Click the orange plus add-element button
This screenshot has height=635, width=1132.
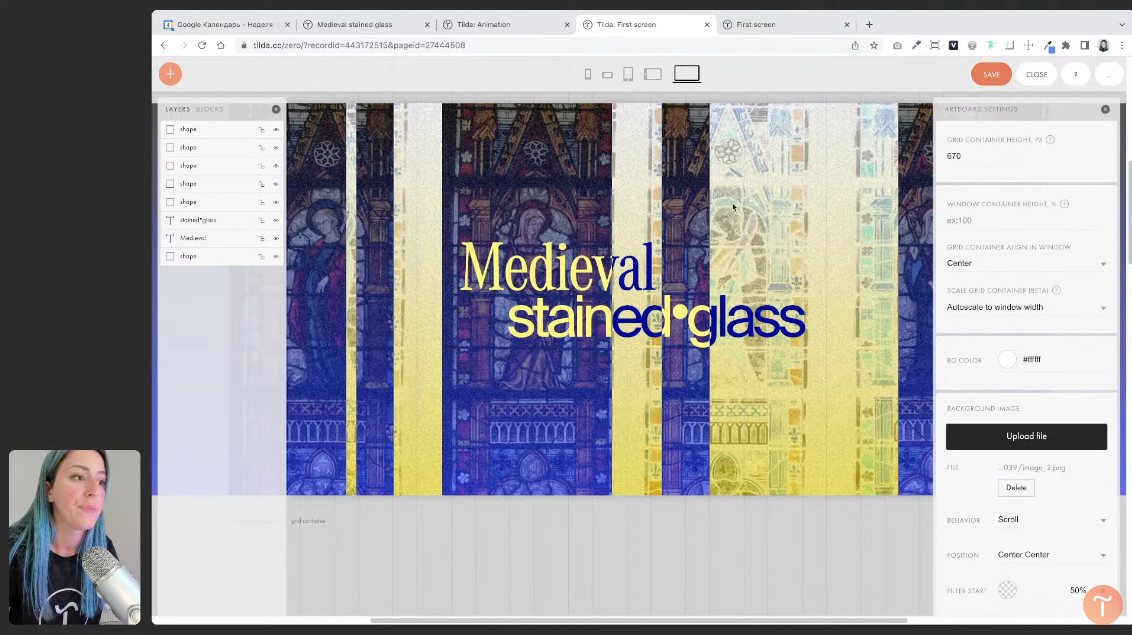point(170,74)
